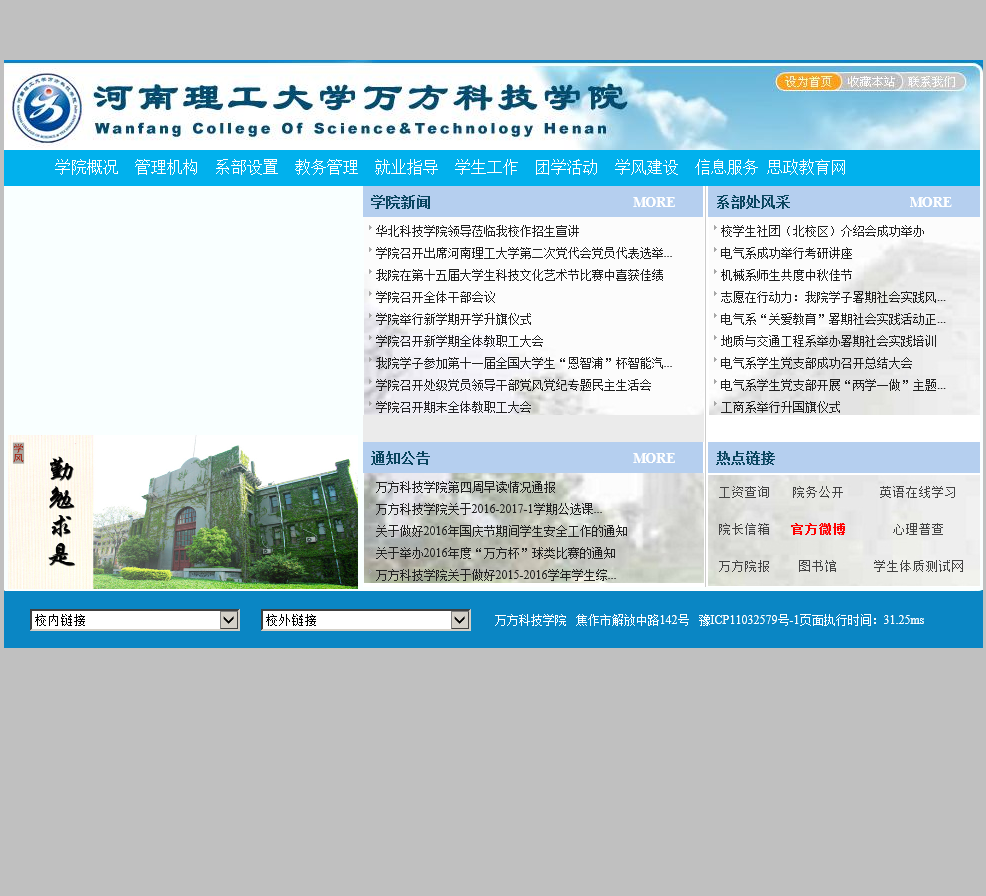Image resolution: width=986 pixels, height=896 pixels.
Task: Open notice 万方科技学院第四周早读情况通报
Action: [x=465, y=487]
